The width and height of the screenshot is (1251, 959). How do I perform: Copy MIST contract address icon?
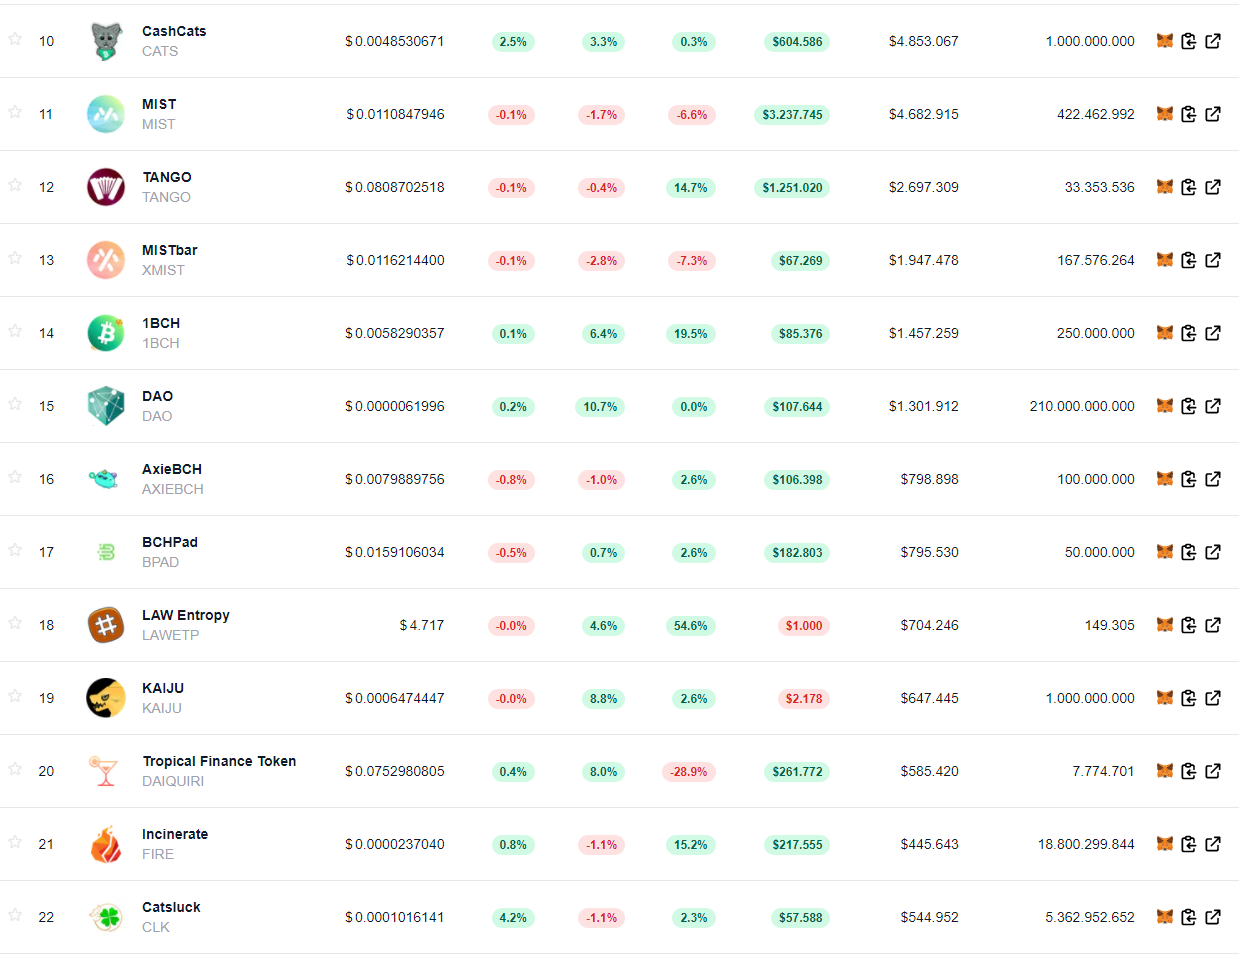coord(1189,114)
